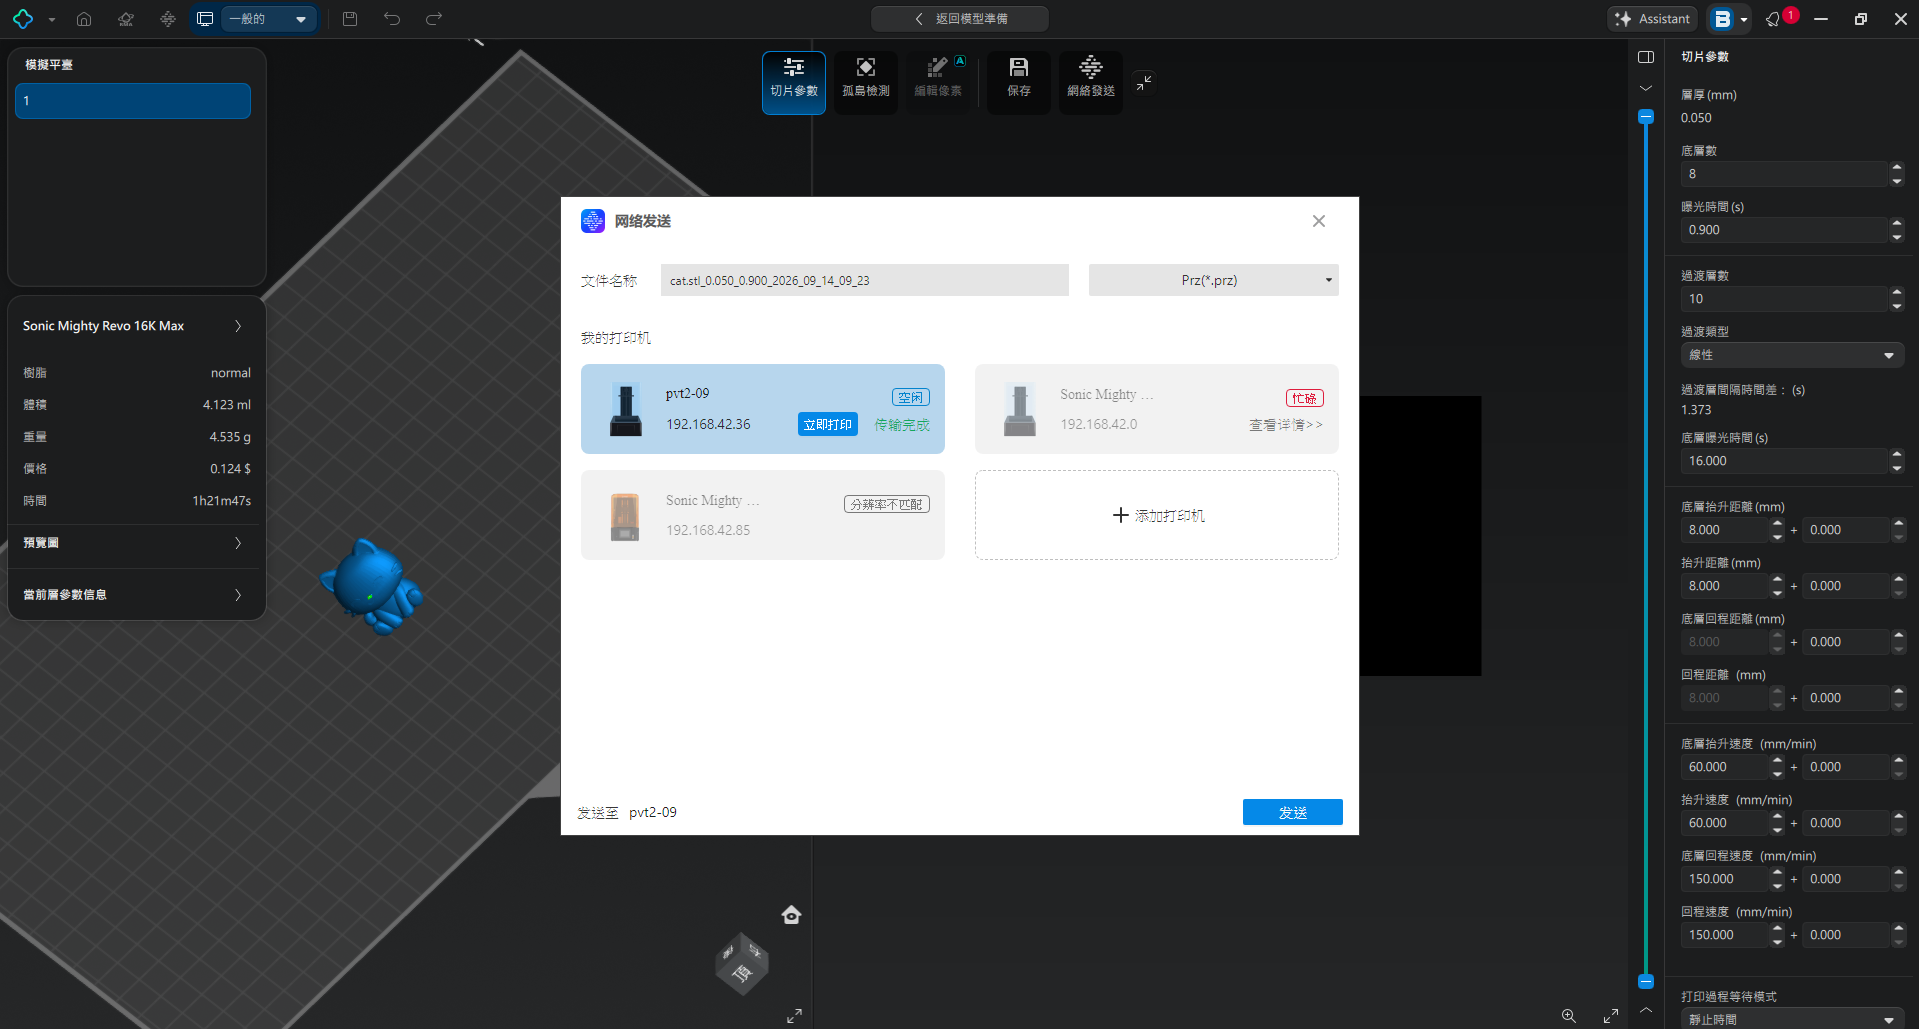
Task: Open the Prz(*.prz) file format dropdown
Action: coord(1213,280)
